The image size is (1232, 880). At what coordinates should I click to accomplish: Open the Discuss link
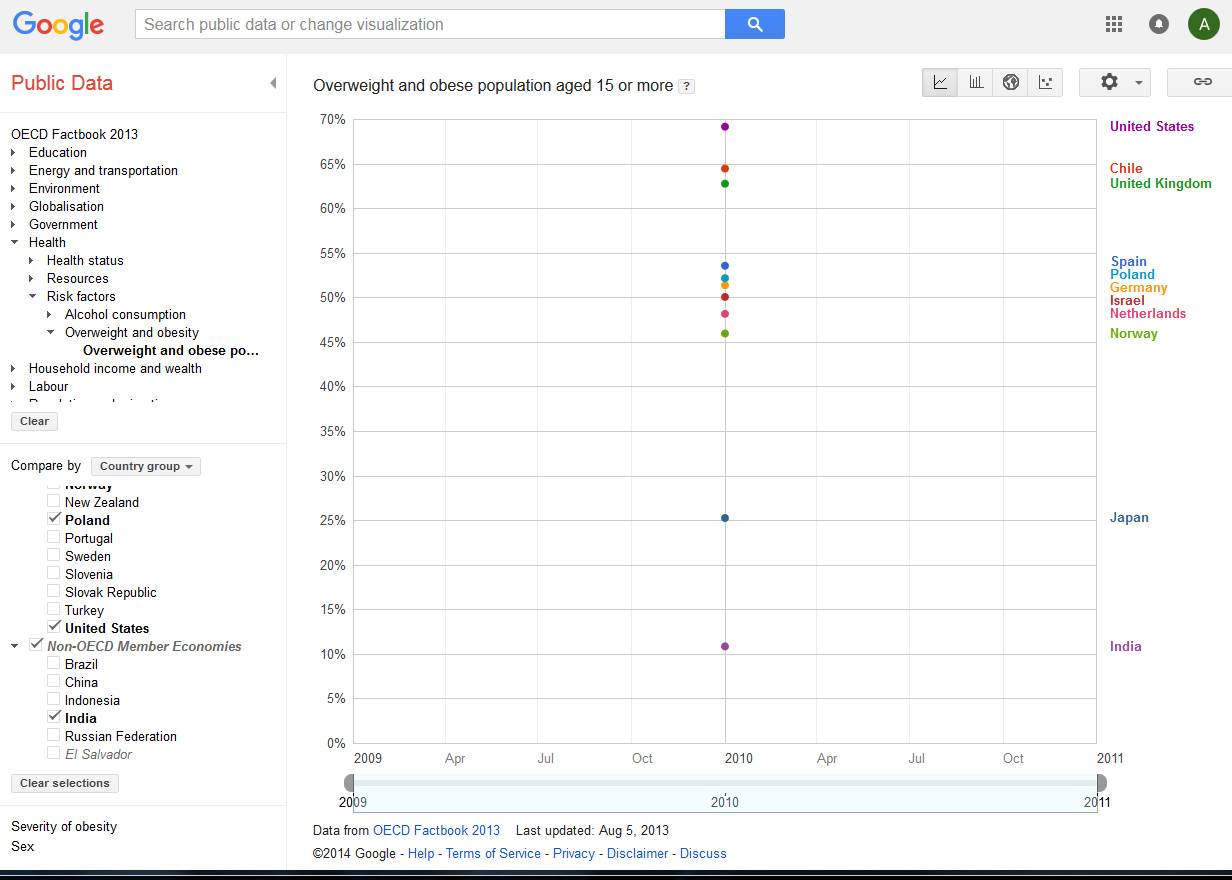(x=703, y=853)
